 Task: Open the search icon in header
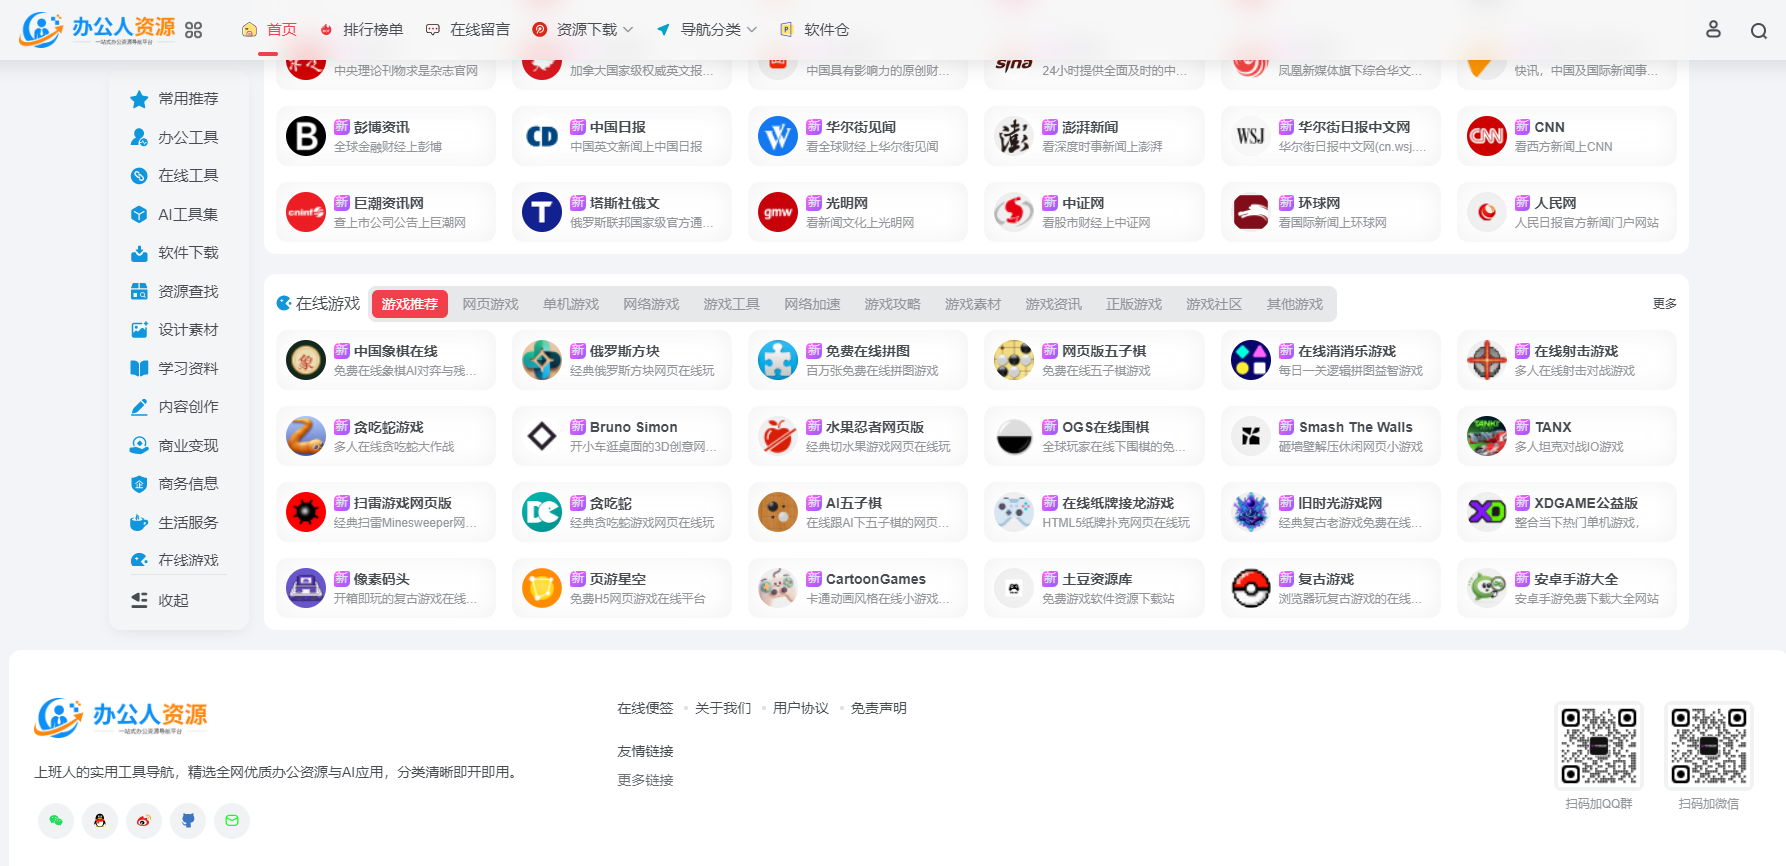(1758, 31)
